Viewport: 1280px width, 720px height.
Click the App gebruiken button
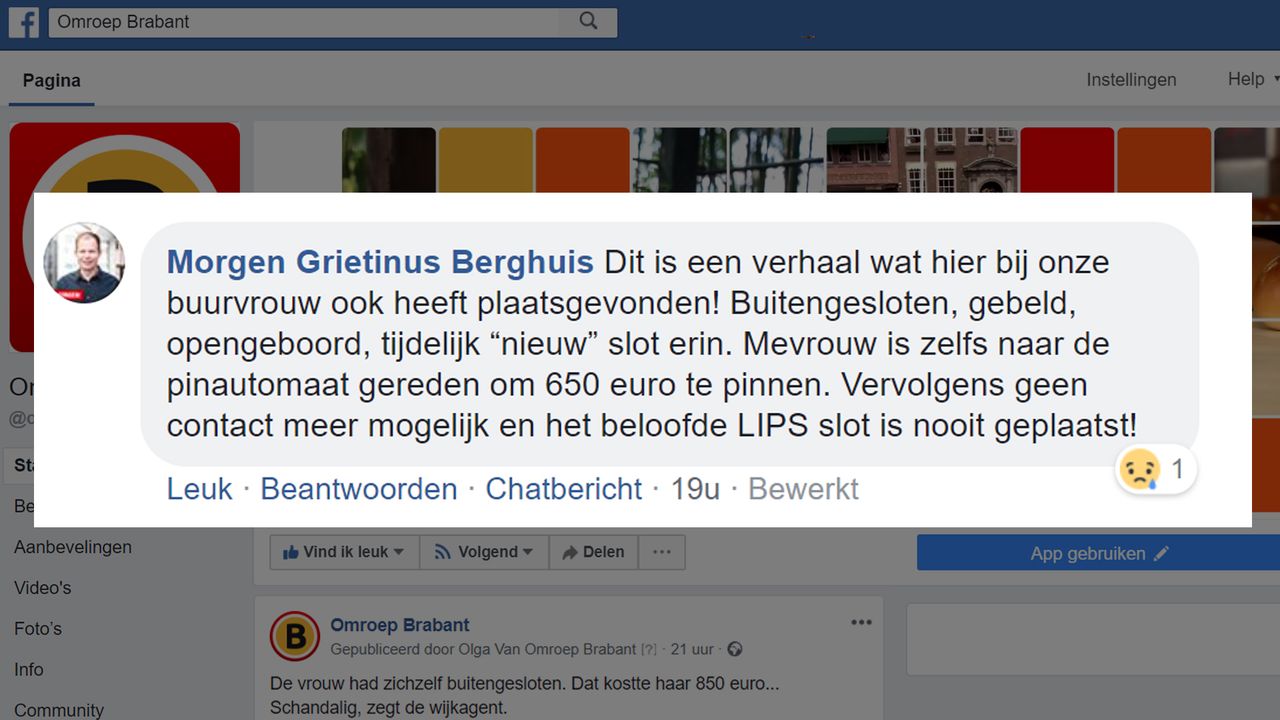point(1098,553)
